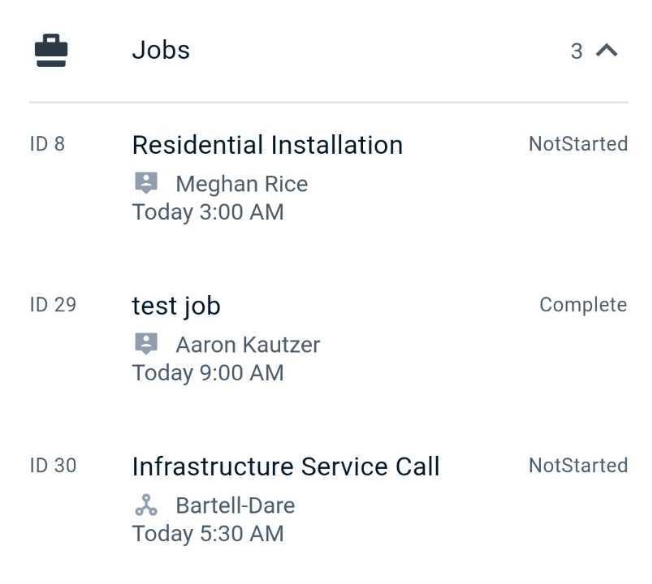Click NotStarted status of Infrastructure Service Call
The width and height of the screenshot is (652, 584).
(578, 465)
